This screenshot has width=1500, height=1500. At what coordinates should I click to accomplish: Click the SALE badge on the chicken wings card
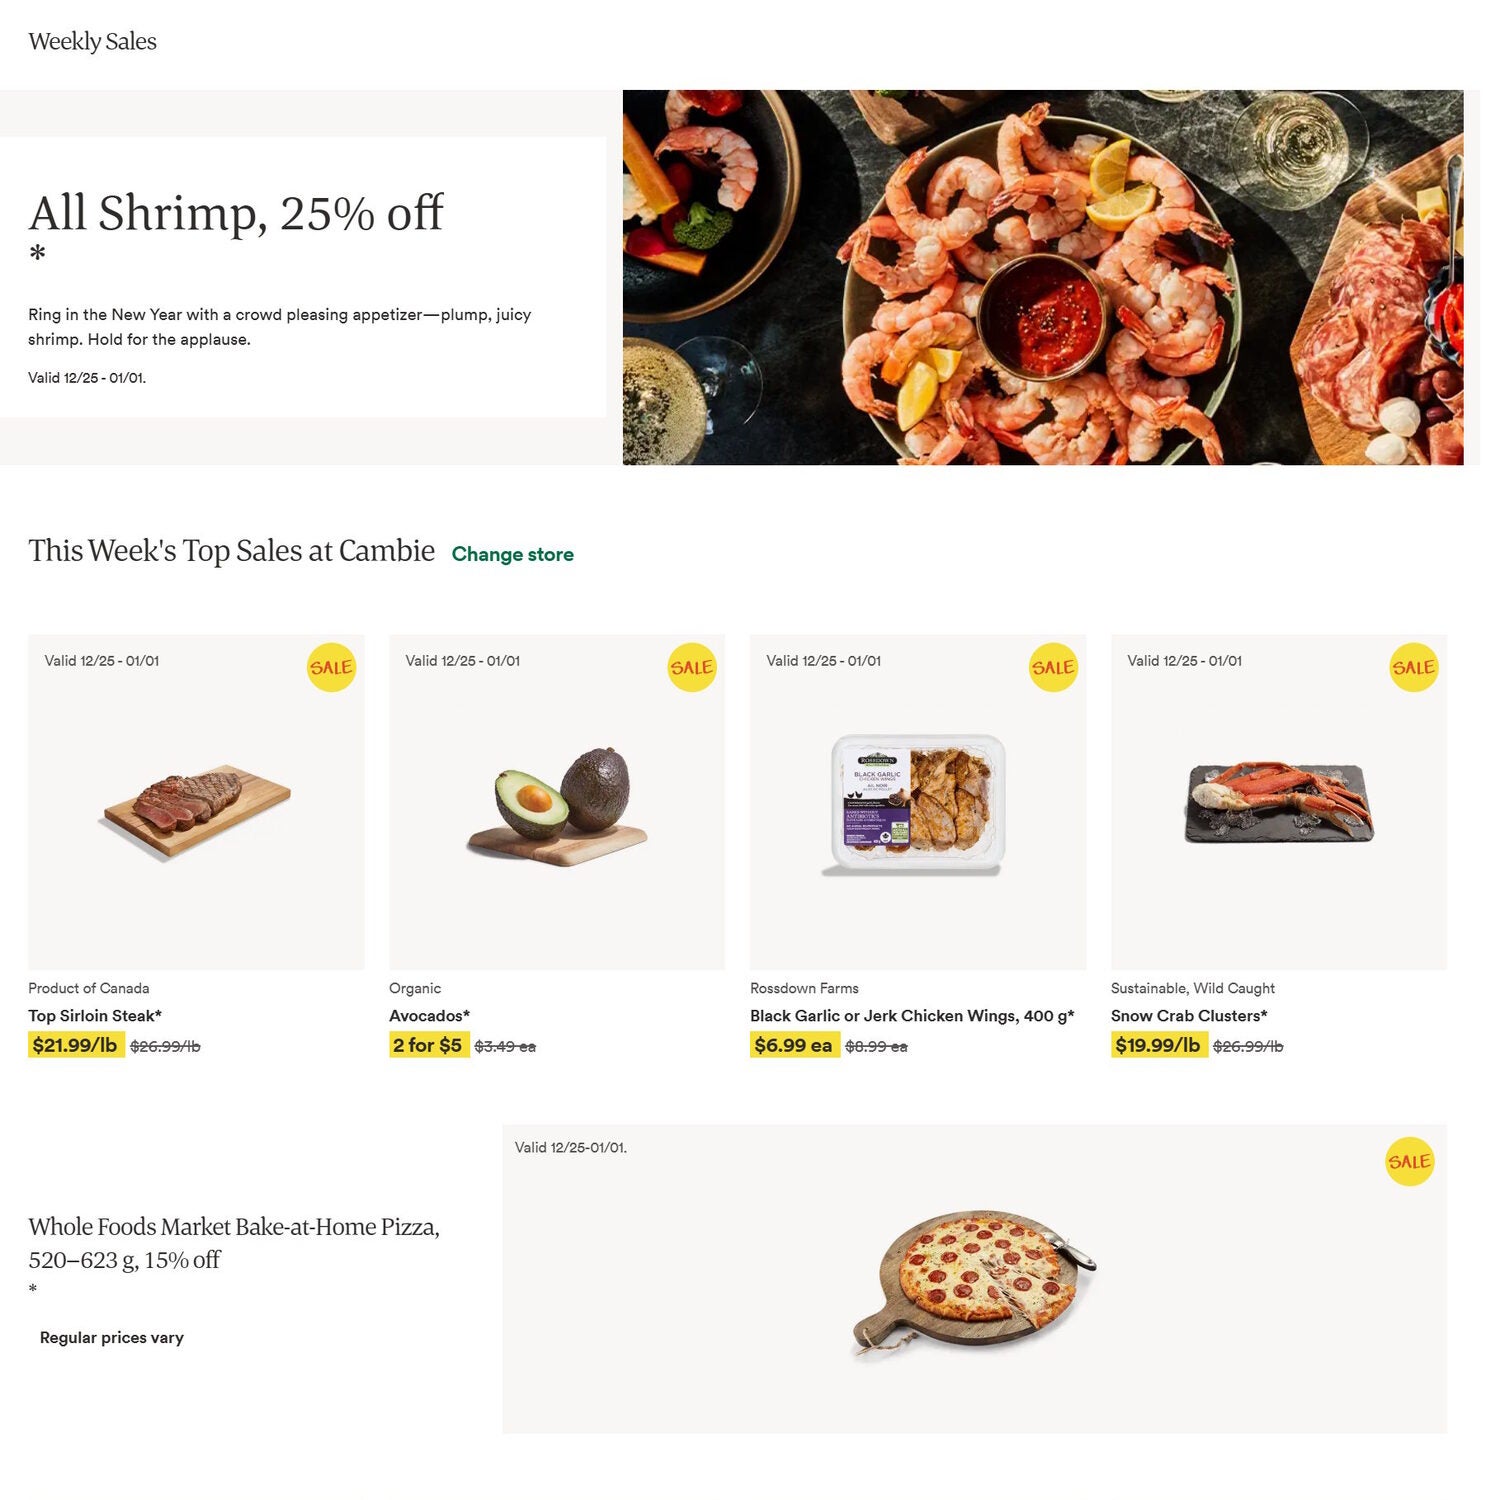1052,668
